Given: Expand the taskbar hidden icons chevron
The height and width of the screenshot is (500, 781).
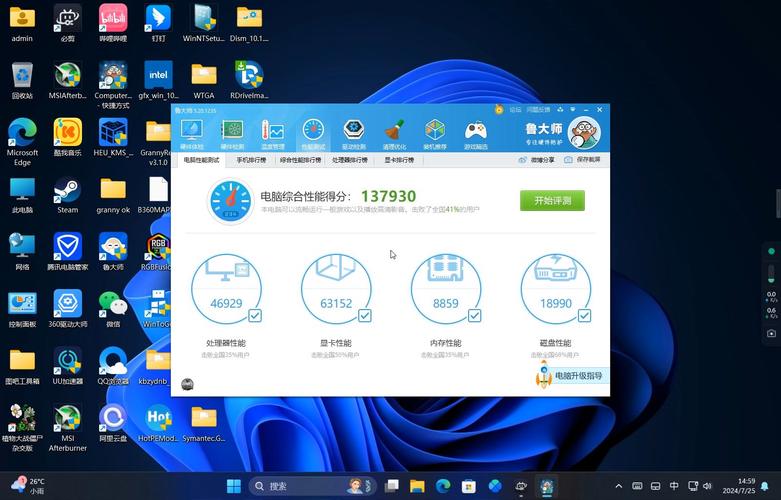Looking at the screenshot, I should point(619,486).
